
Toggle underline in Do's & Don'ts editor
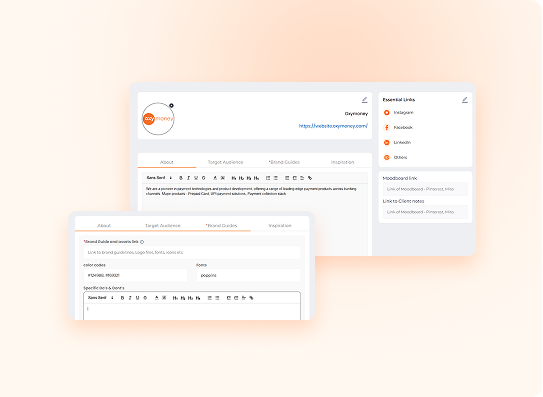click(137, 298)
